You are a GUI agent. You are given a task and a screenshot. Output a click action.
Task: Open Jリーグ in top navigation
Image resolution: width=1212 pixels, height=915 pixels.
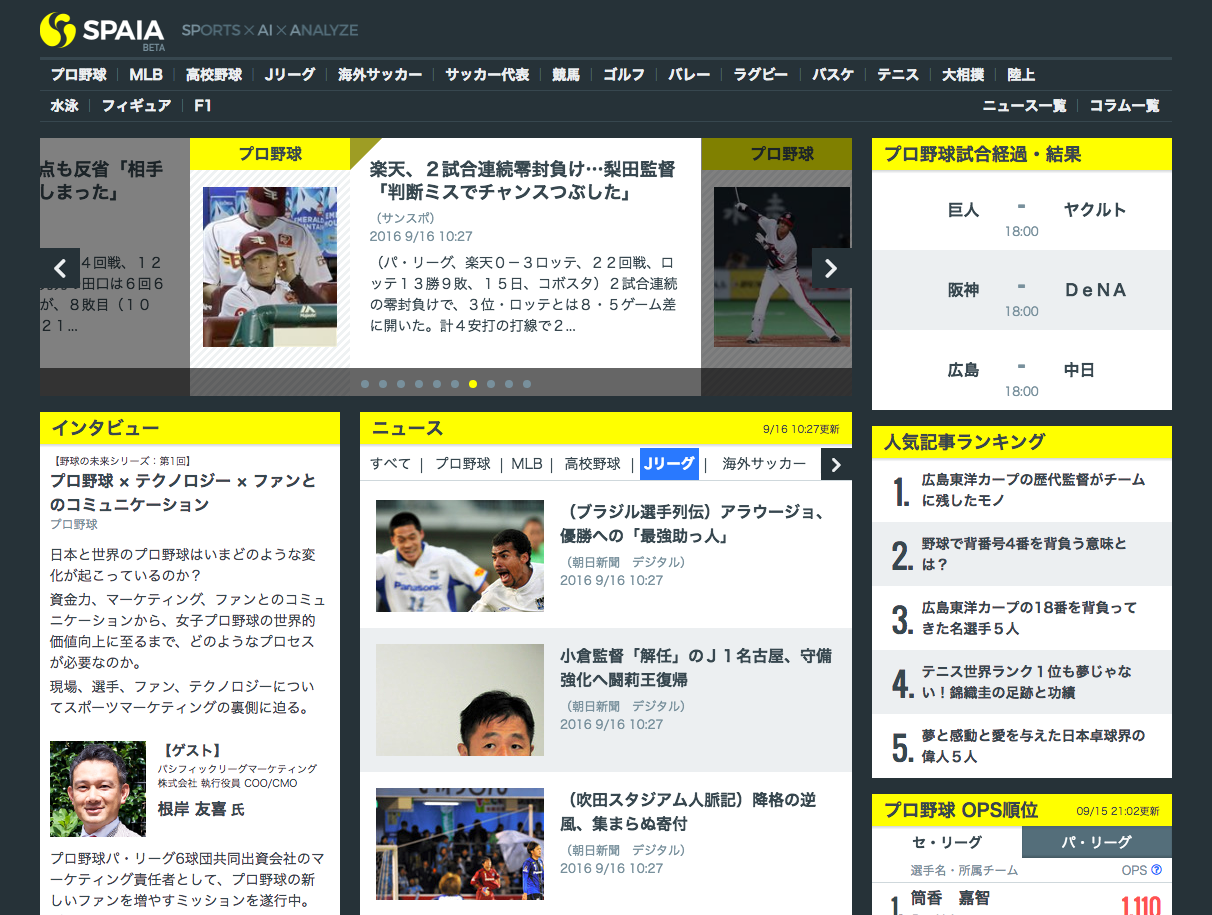290,74
